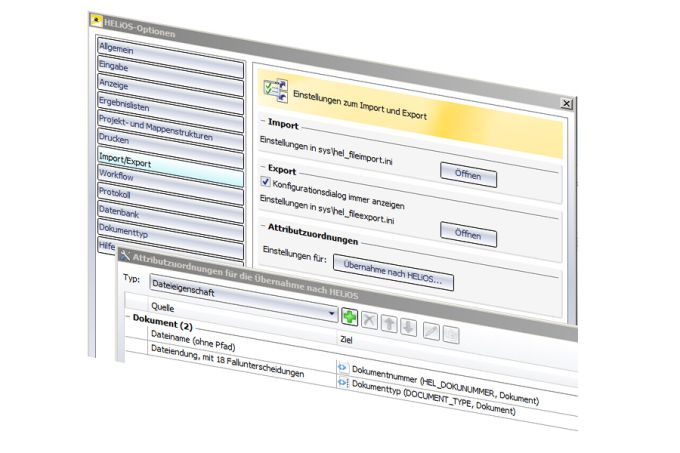Select the Workflow options tab

170,186
